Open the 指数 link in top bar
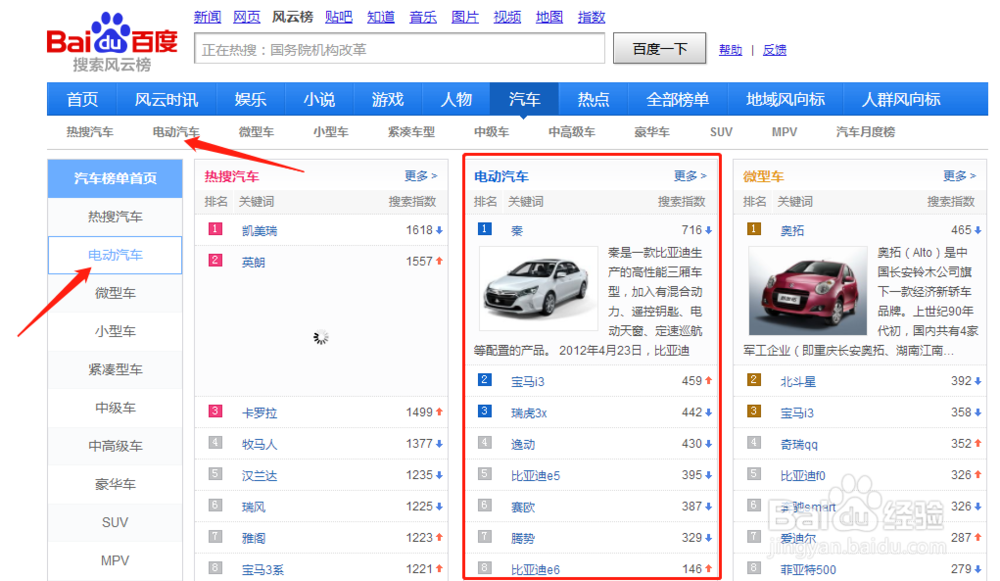The width and height of the screenshot is (1000, 581). click(x=591, y=17)
